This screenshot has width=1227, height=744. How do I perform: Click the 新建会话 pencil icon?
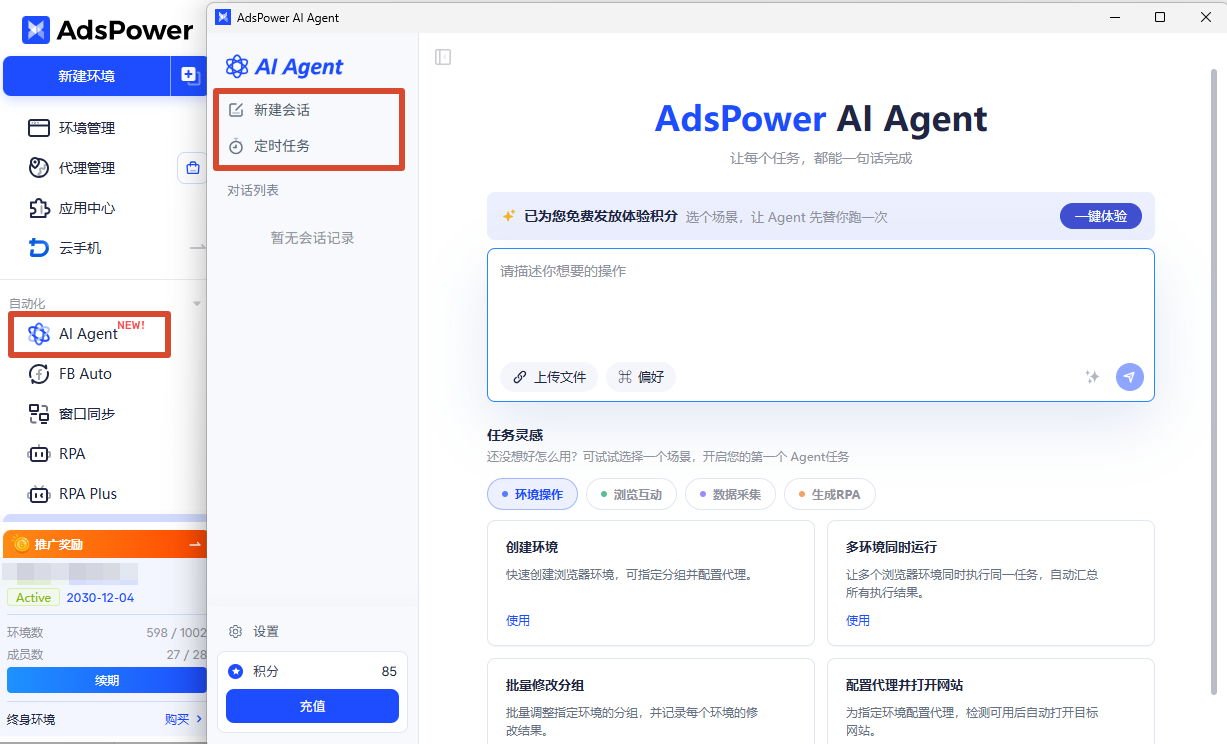coord(236,110)
